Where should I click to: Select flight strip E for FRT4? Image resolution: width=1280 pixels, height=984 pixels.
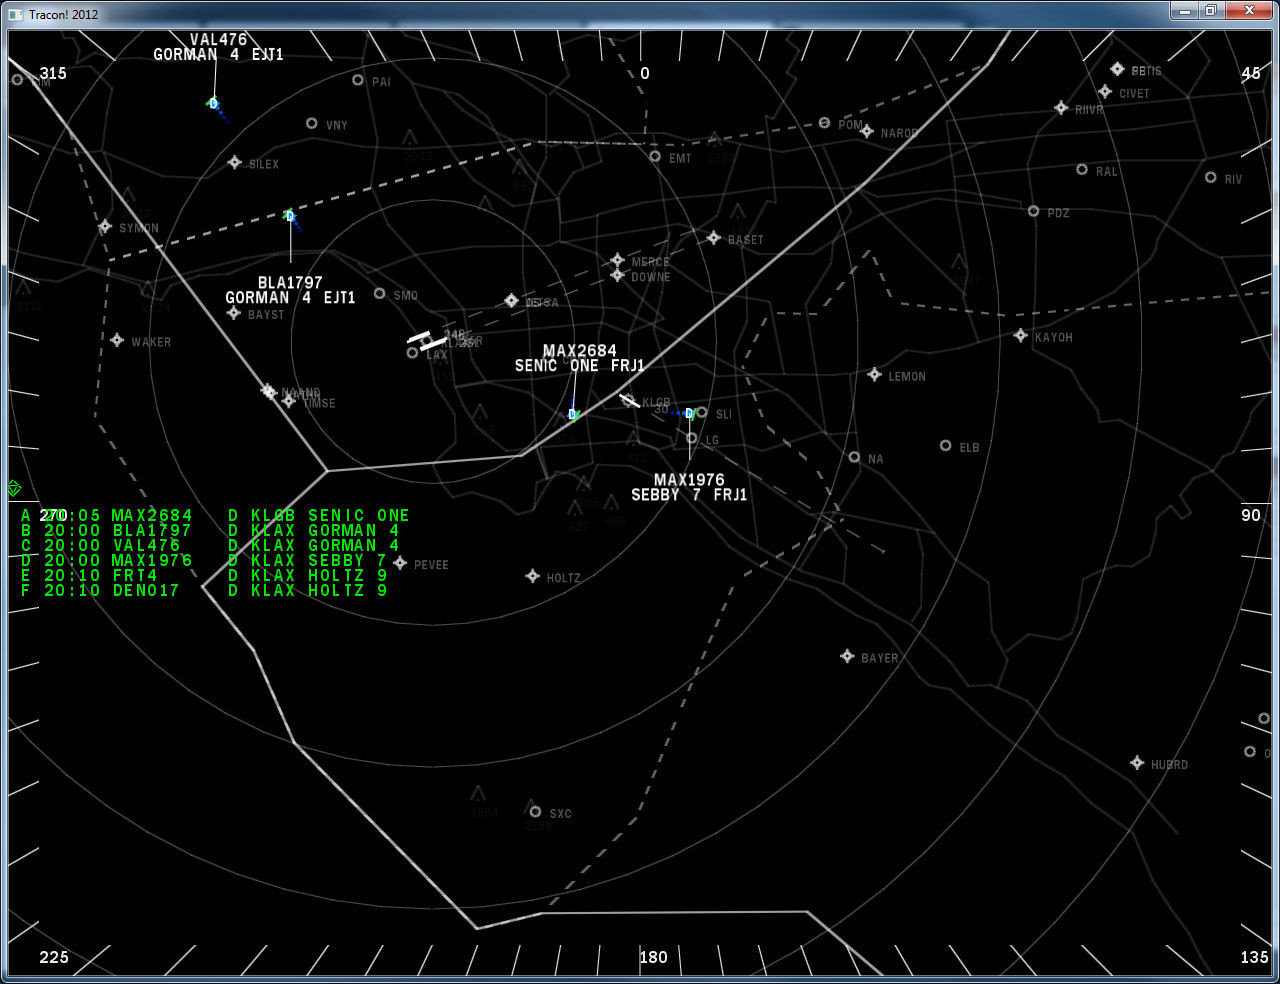204,576
